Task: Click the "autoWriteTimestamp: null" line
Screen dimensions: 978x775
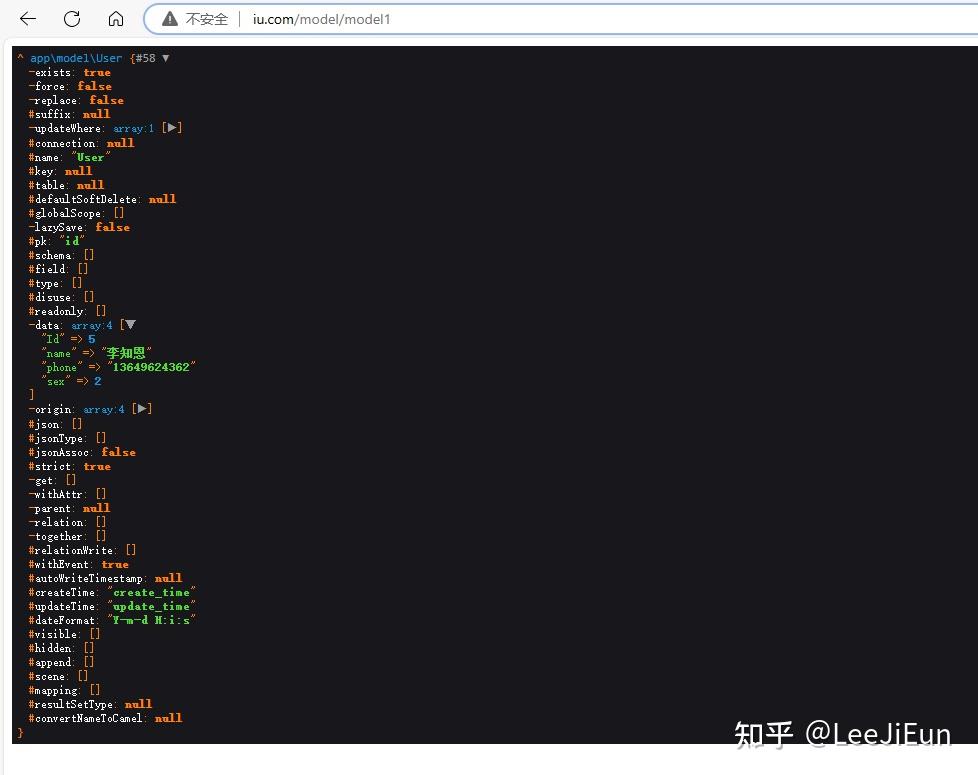Action: coord(105,578)
